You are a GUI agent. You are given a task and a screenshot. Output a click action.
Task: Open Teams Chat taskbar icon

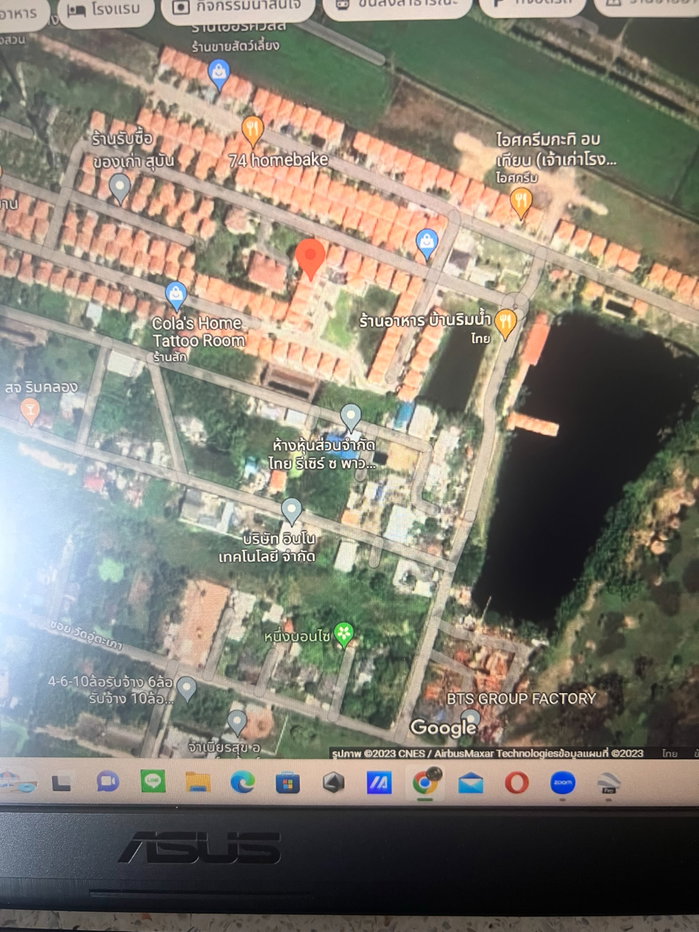(x=108, y=781)
